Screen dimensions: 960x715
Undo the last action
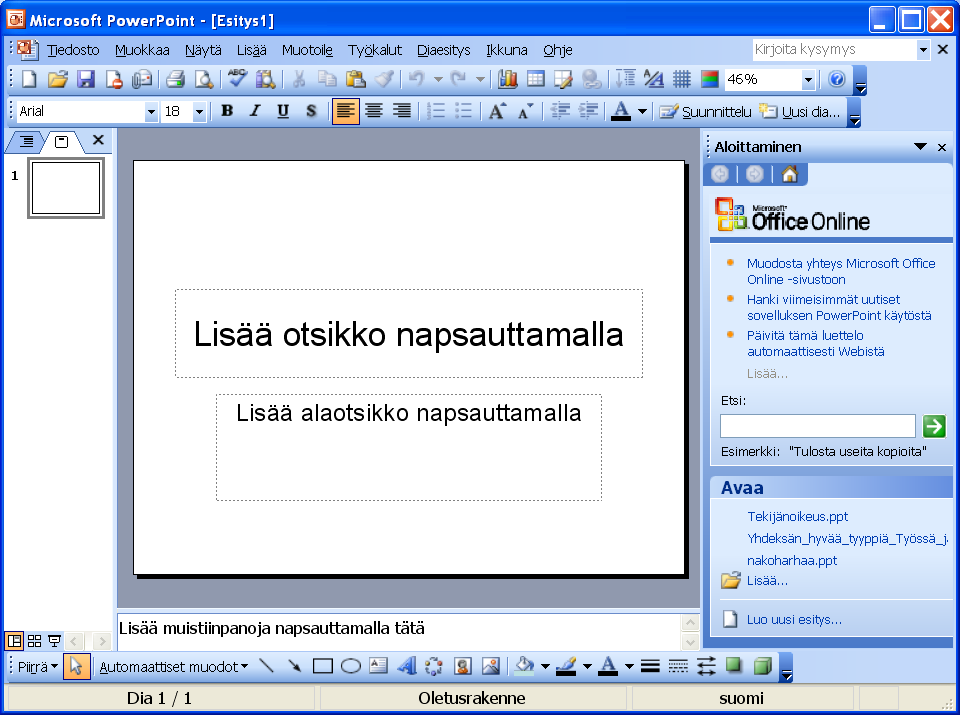tap(417, 79)
